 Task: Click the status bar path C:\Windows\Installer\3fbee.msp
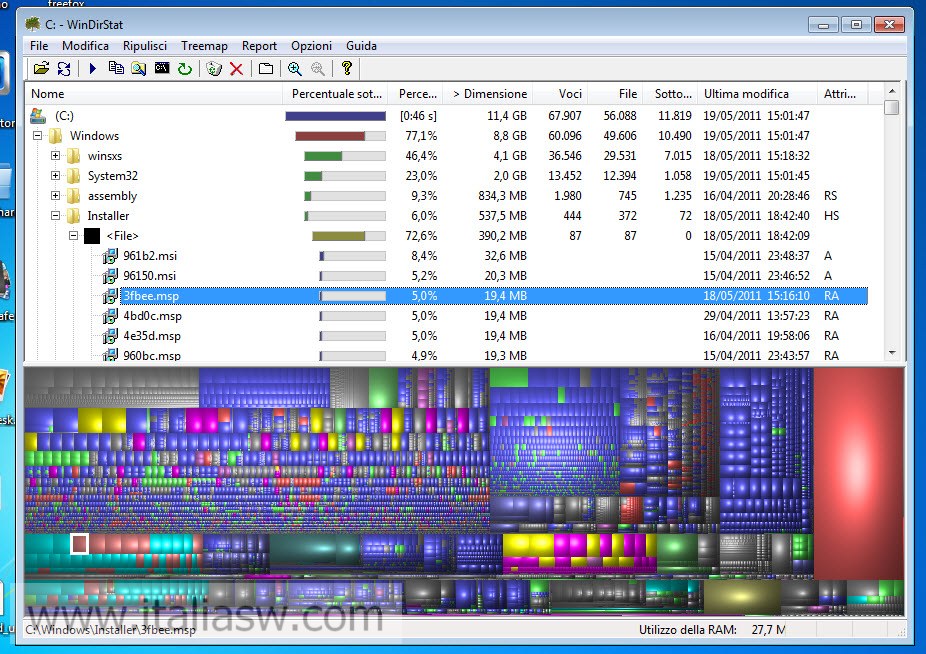(x=110, y=630)
